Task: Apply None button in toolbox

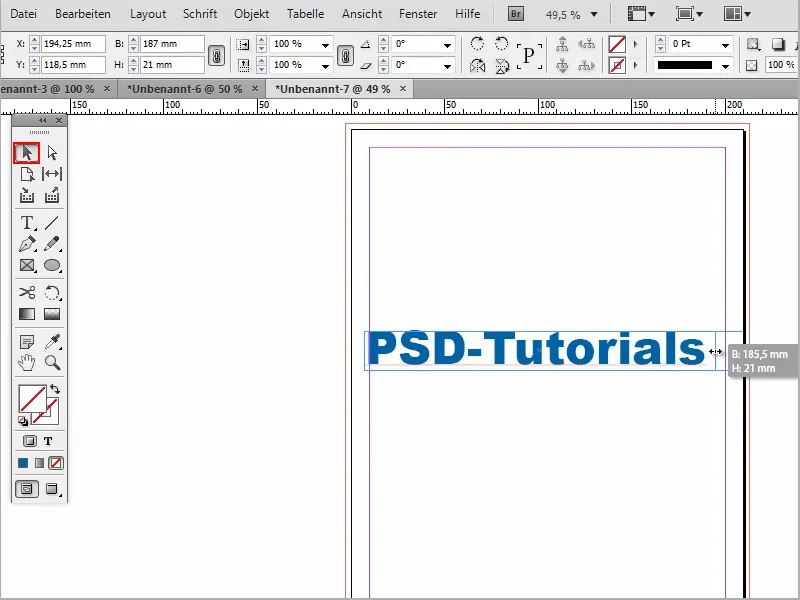Action: (x=56, y=463)
